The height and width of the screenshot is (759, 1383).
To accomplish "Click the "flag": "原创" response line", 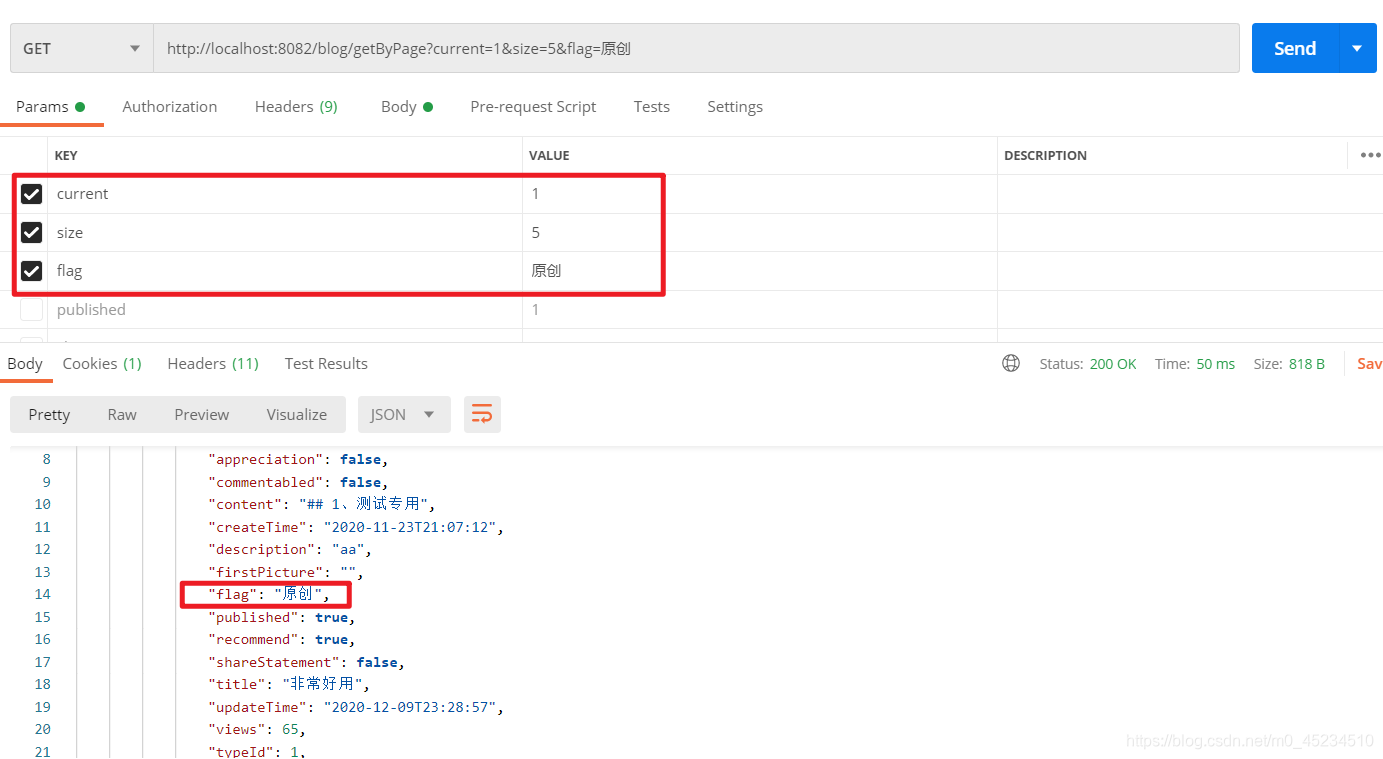I will (269, 594).
